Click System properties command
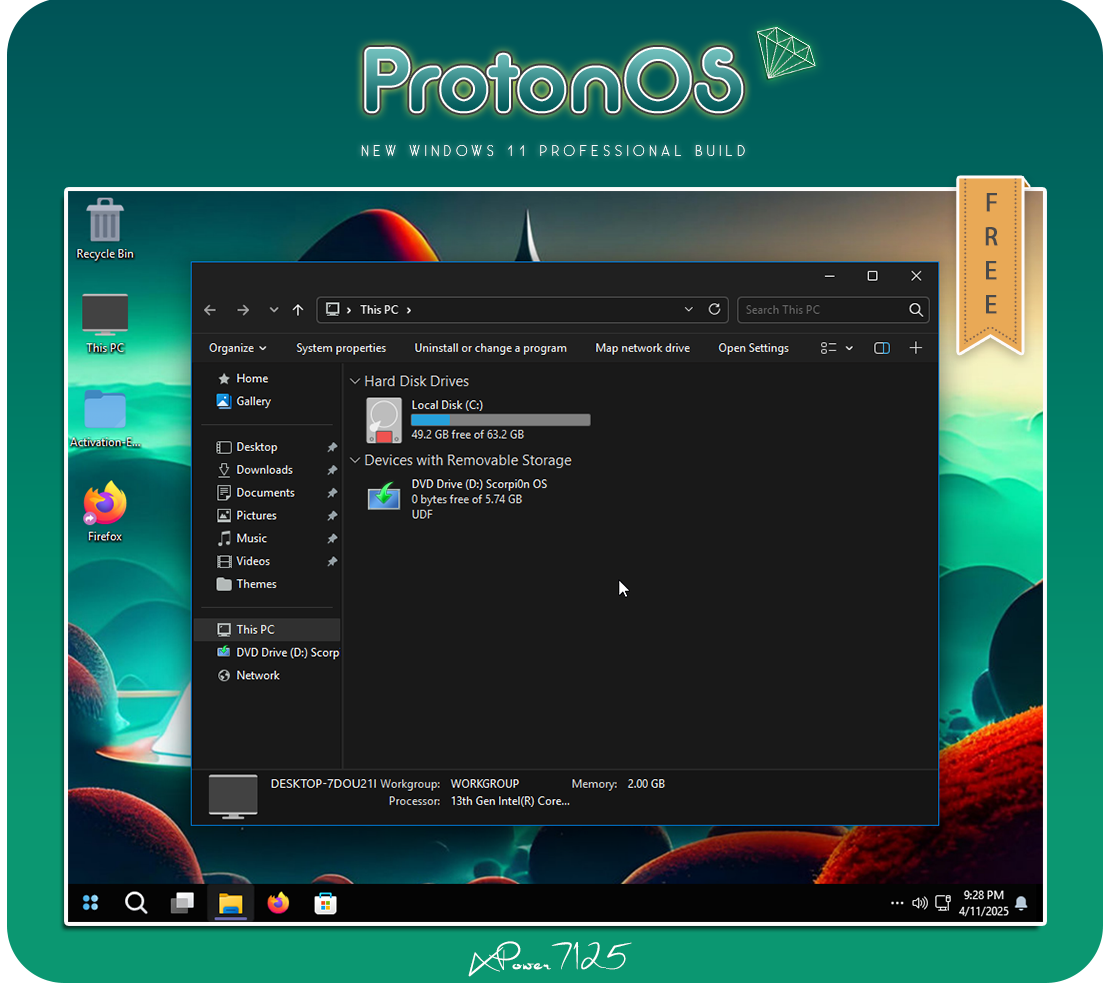This screenshot has height=985, width=1110. click(341, 348)
